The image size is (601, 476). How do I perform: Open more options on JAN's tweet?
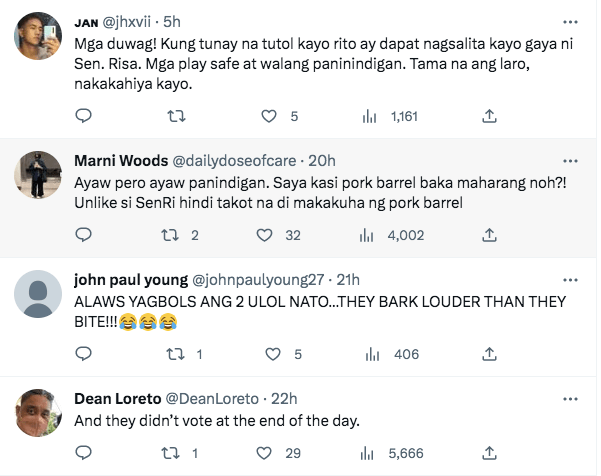(570, 22)
